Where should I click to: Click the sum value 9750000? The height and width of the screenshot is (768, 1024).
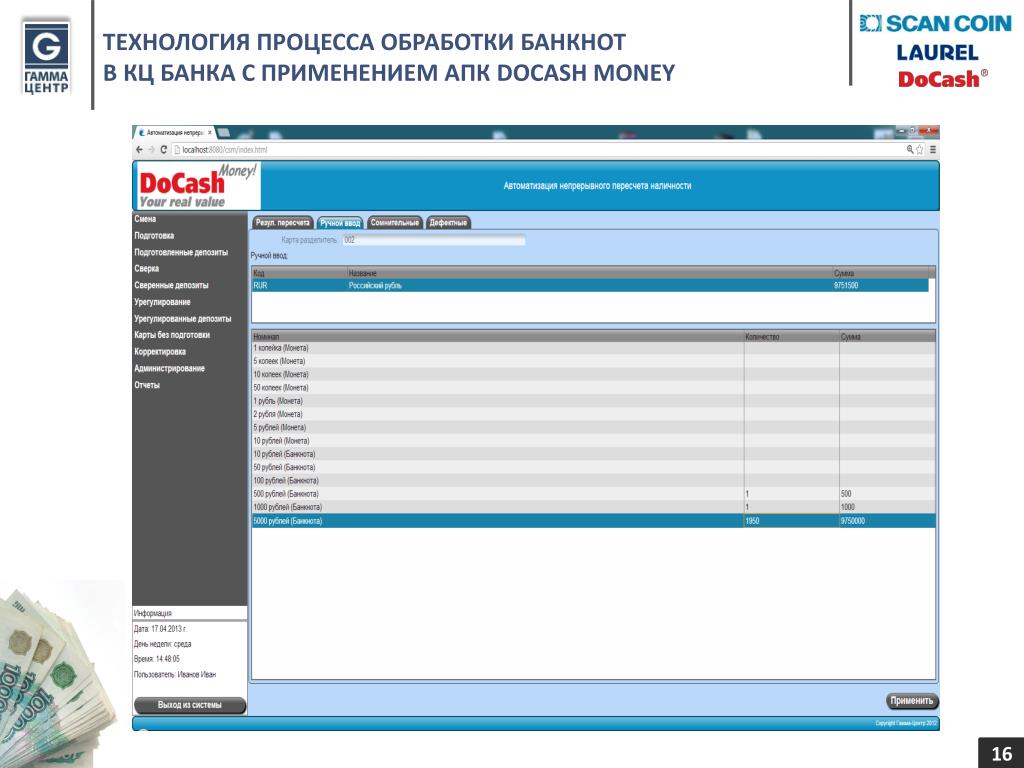coord(852,521)
